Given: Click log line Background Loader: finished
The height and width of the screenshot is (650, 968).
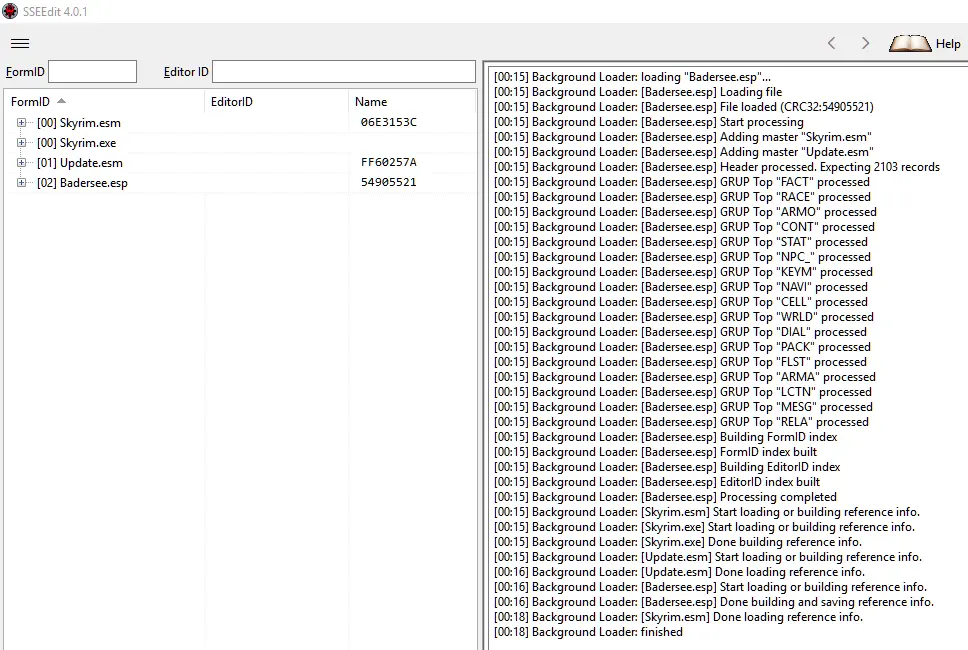Looking at the screenshot, I should tap(588, 632).
